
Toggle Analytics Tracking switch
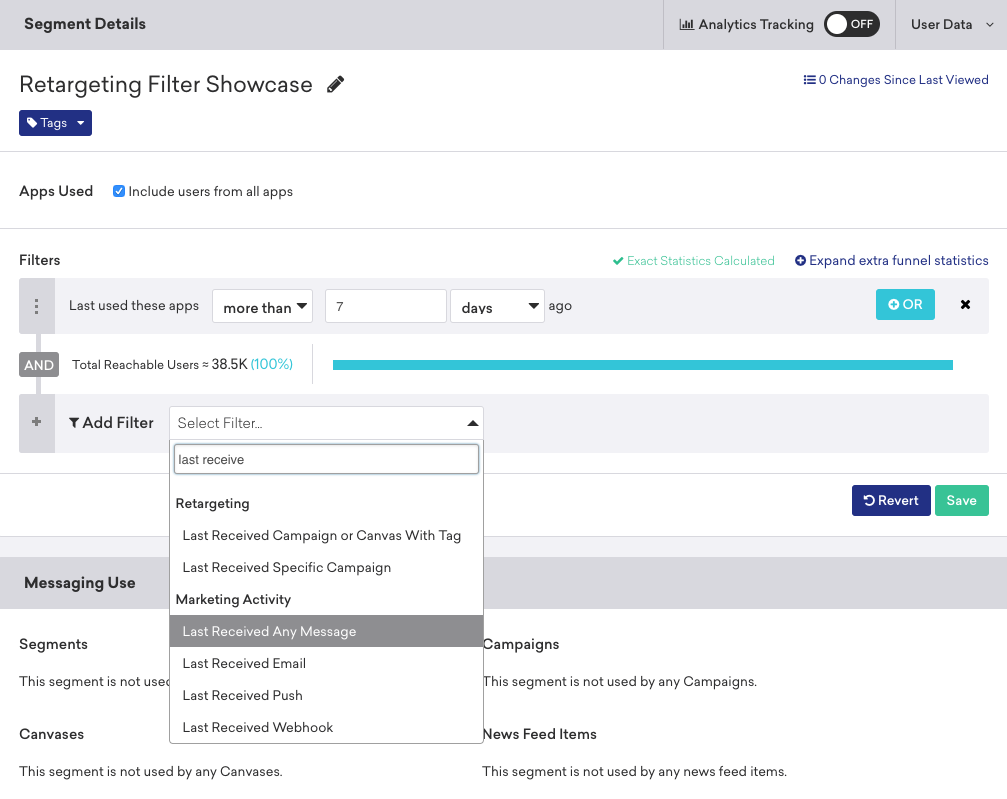tap(852, 24)
